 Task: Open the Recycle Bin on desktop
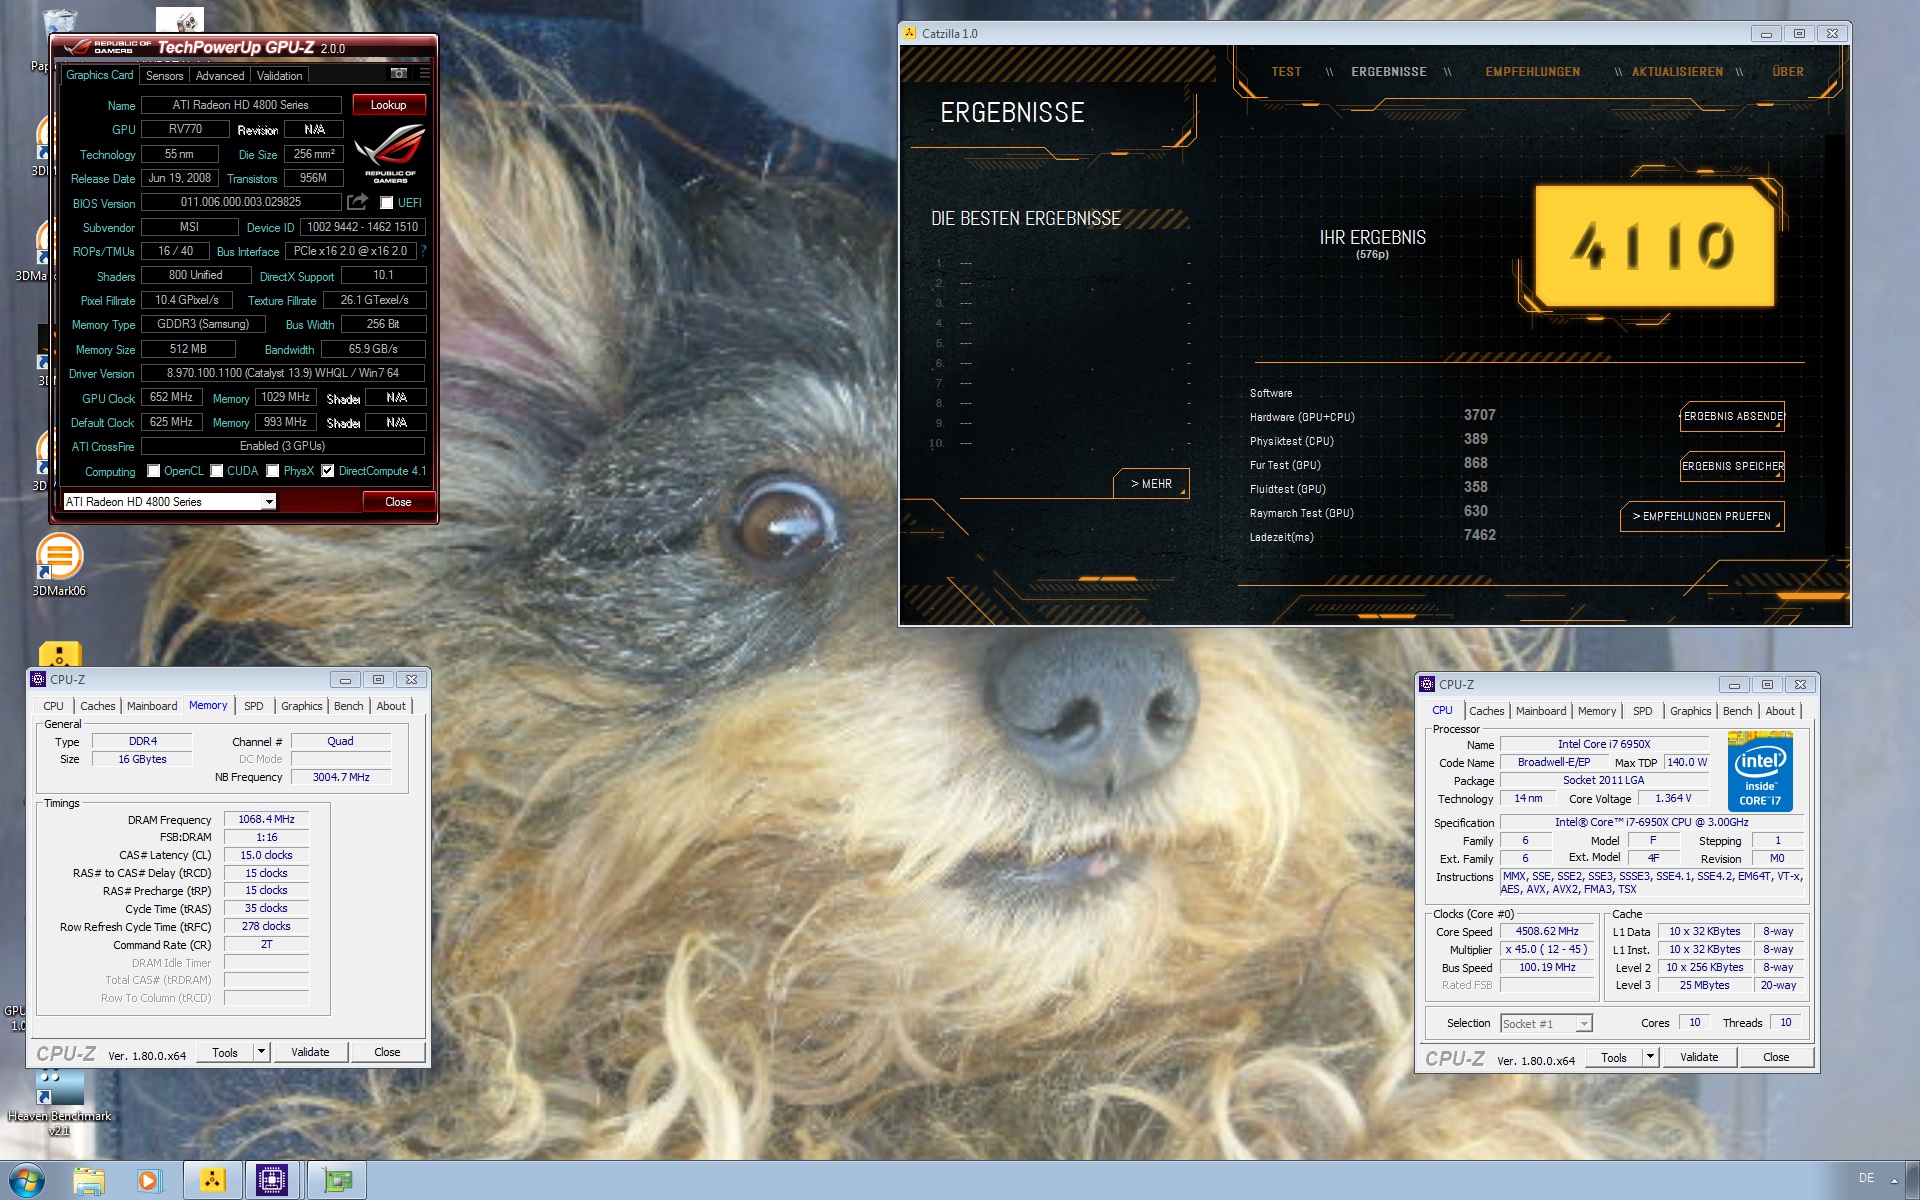[60, 22]
